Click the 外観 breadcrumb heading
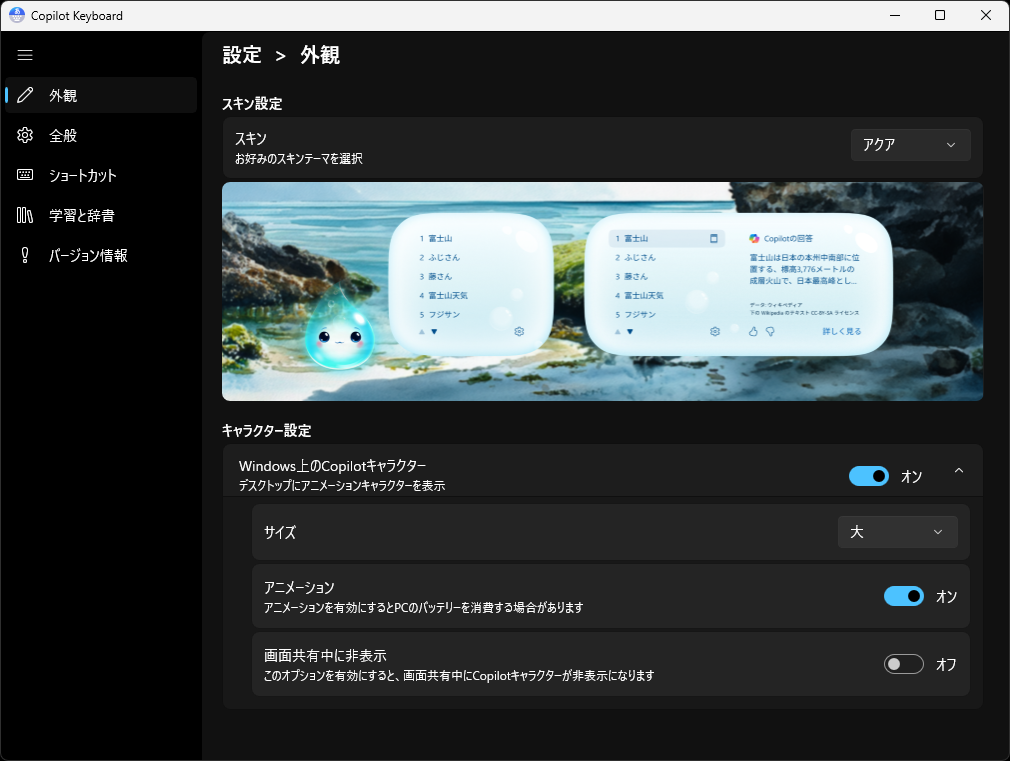This screenshot has height=761, width=1010. (320, 55)
